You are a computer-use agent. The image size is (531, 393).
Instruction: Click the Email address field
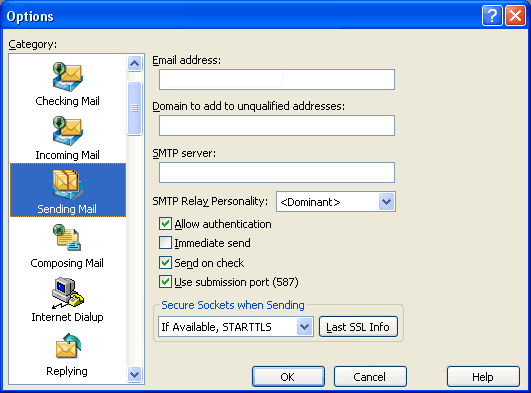coord(277,80)
